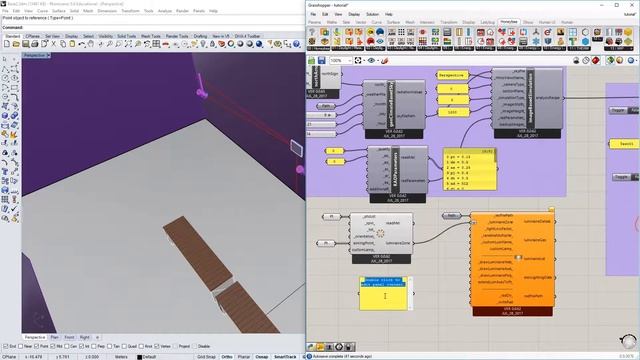The height and width of the screenshot is (360, 640).
Task: Switch to the Mesh Tools tab in Rhino
Action: [x=151, y=36]
